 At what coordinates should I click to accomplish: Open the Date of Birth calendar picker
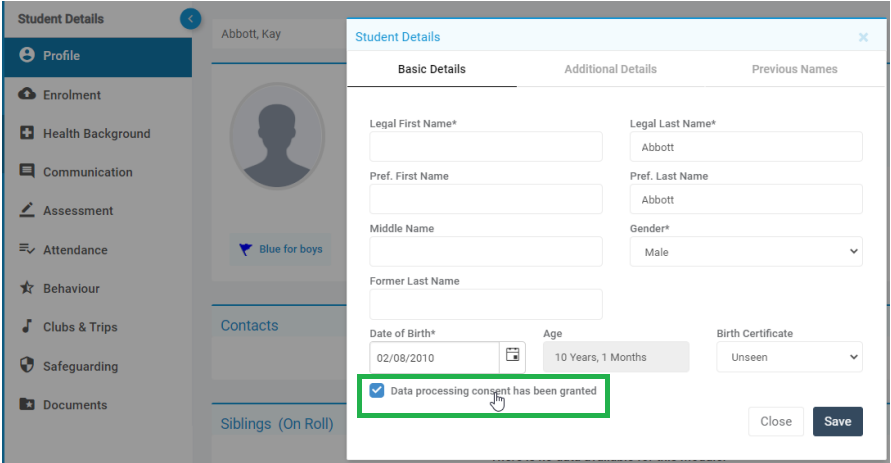coord(513,354)
